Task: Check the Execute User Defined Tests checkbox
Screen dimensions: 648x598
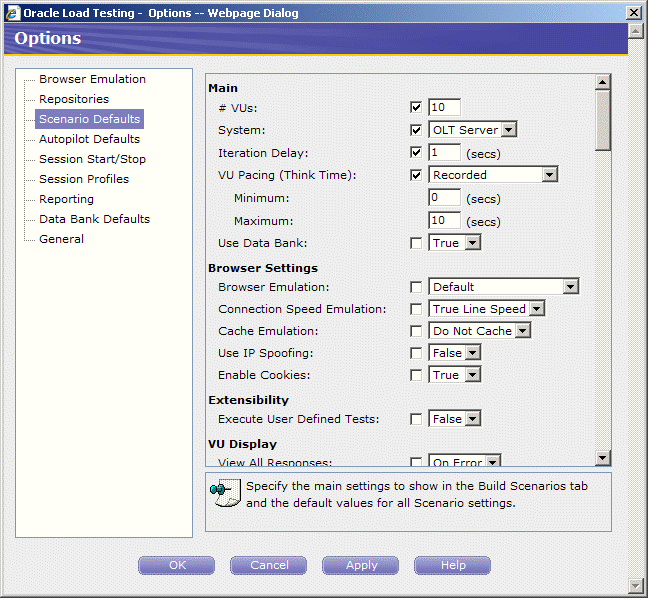Action: coord(416,419)
